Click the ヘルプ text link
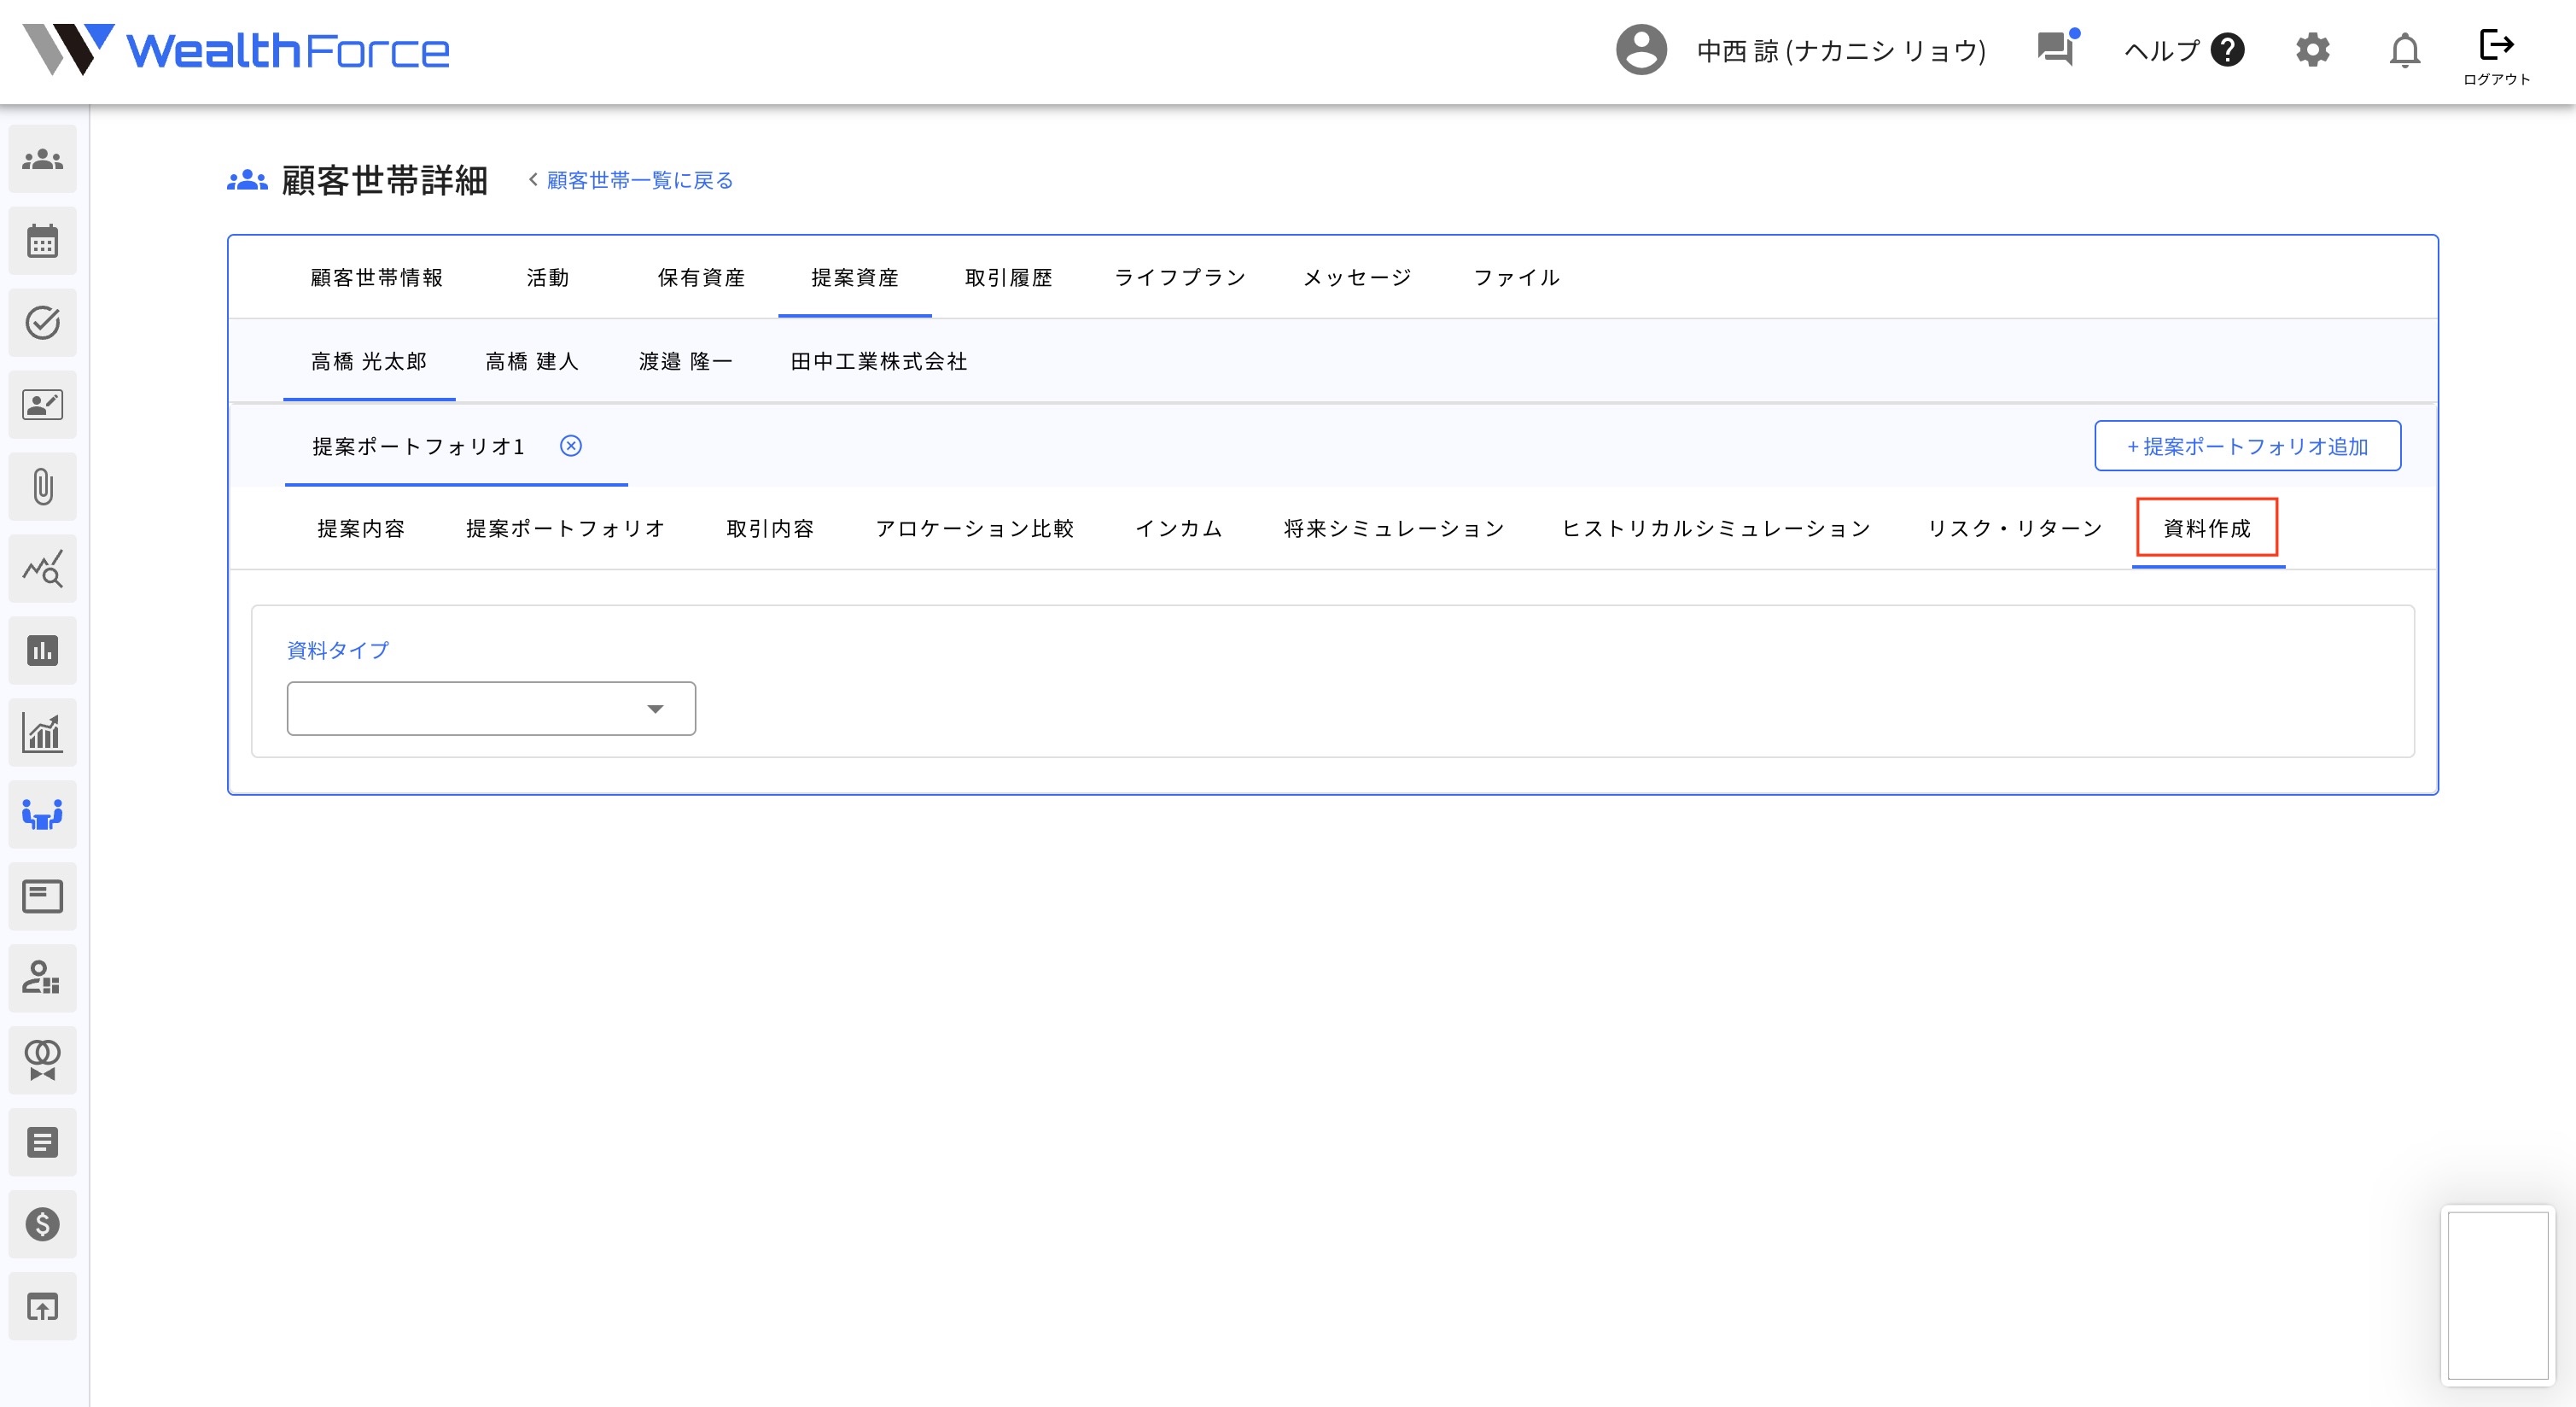Viewport: 2576px width, 1407px height. (2162, 50)
